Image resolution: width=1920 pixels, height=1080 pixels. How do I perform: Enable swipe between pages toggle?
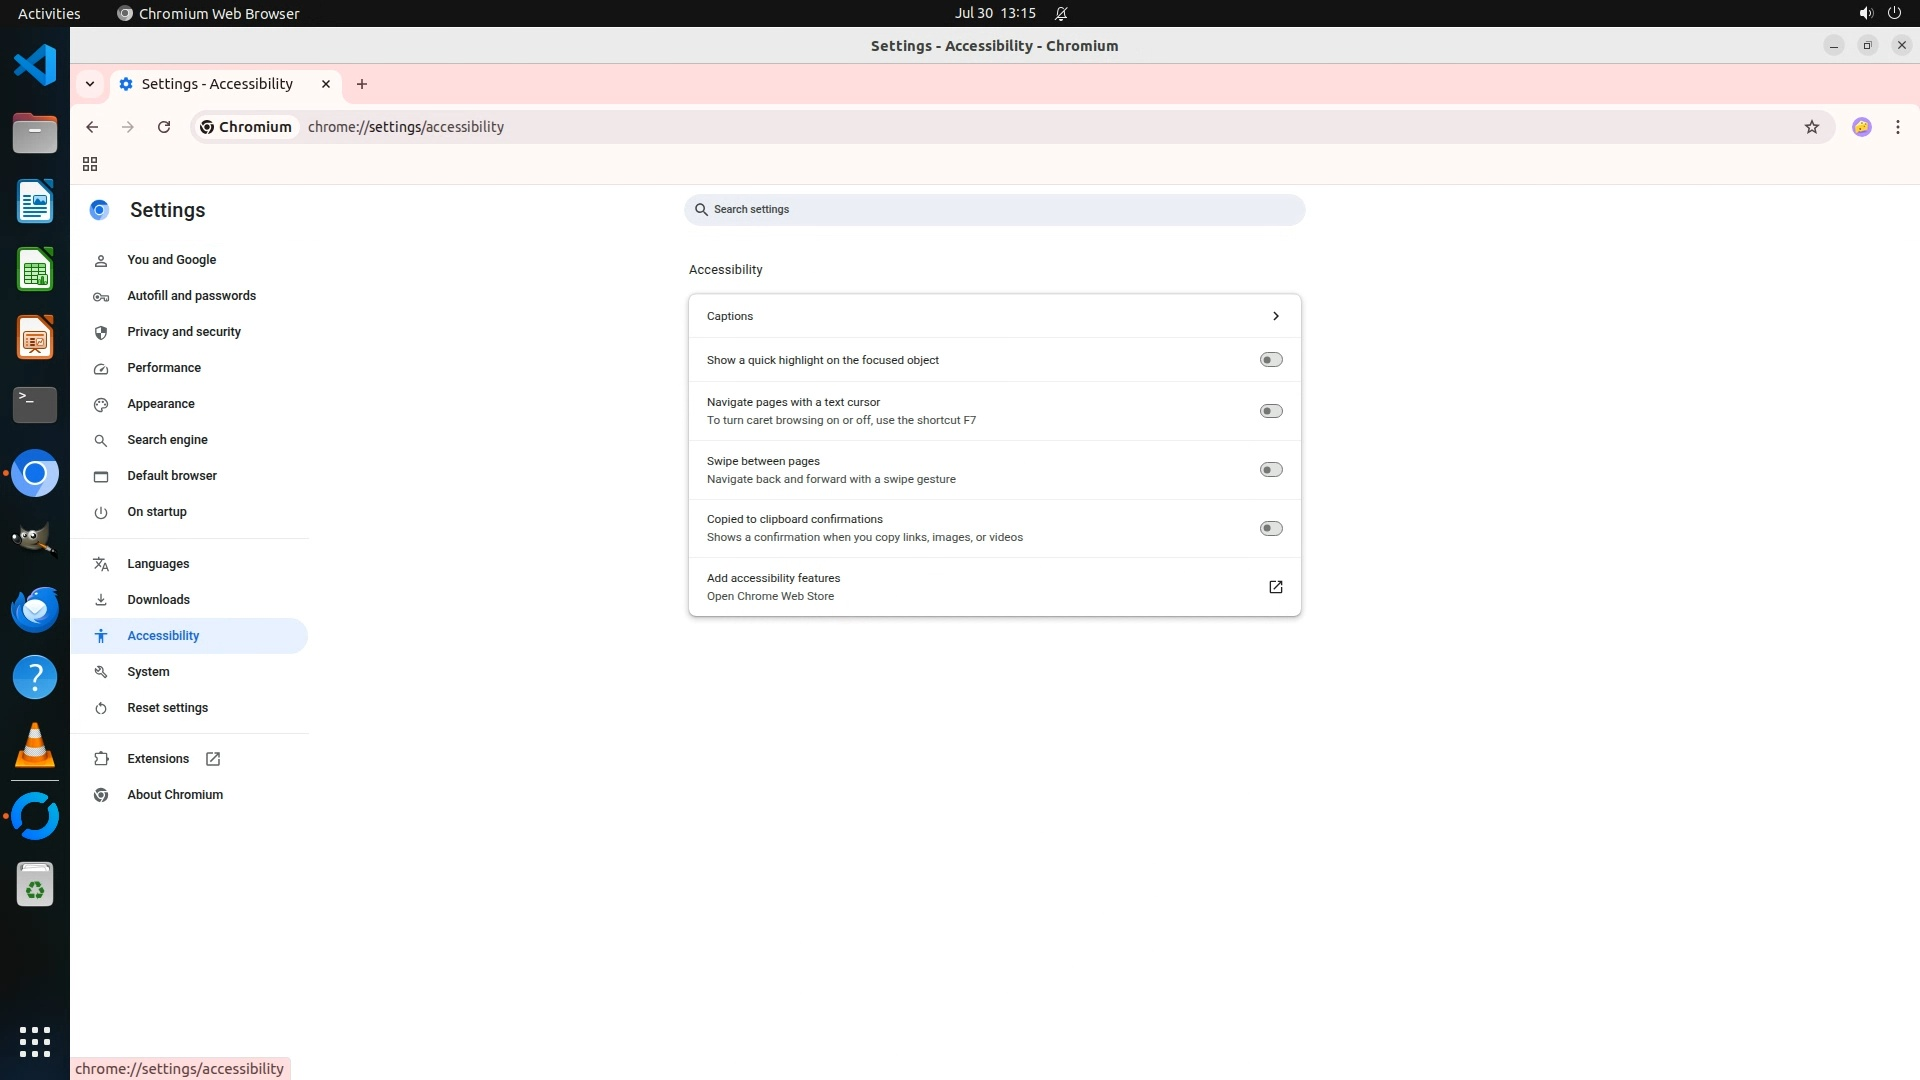click(1270, 470)
